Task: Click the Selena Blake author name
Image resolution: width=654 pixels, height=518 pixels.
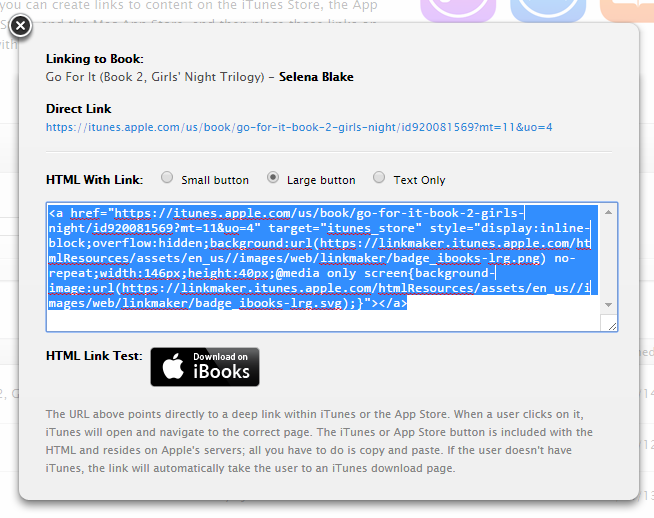Action: 316,77
